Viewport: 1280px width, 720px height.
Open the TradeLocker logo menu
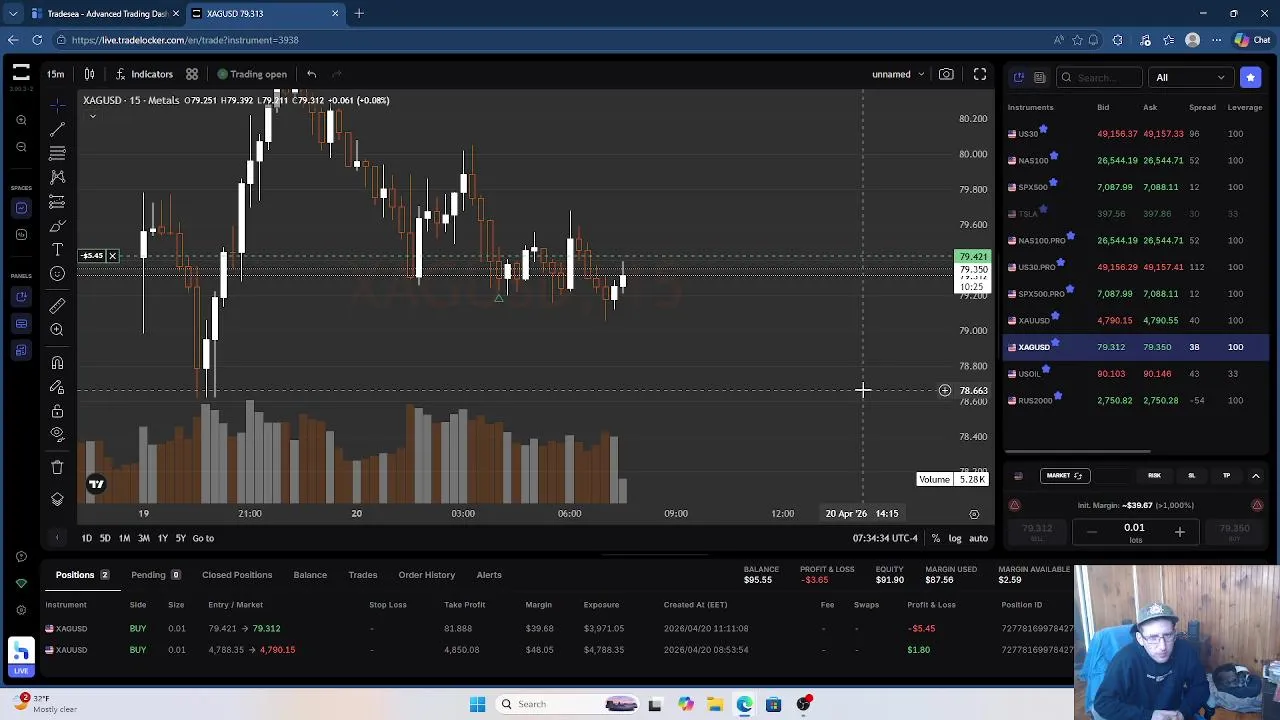21,74
